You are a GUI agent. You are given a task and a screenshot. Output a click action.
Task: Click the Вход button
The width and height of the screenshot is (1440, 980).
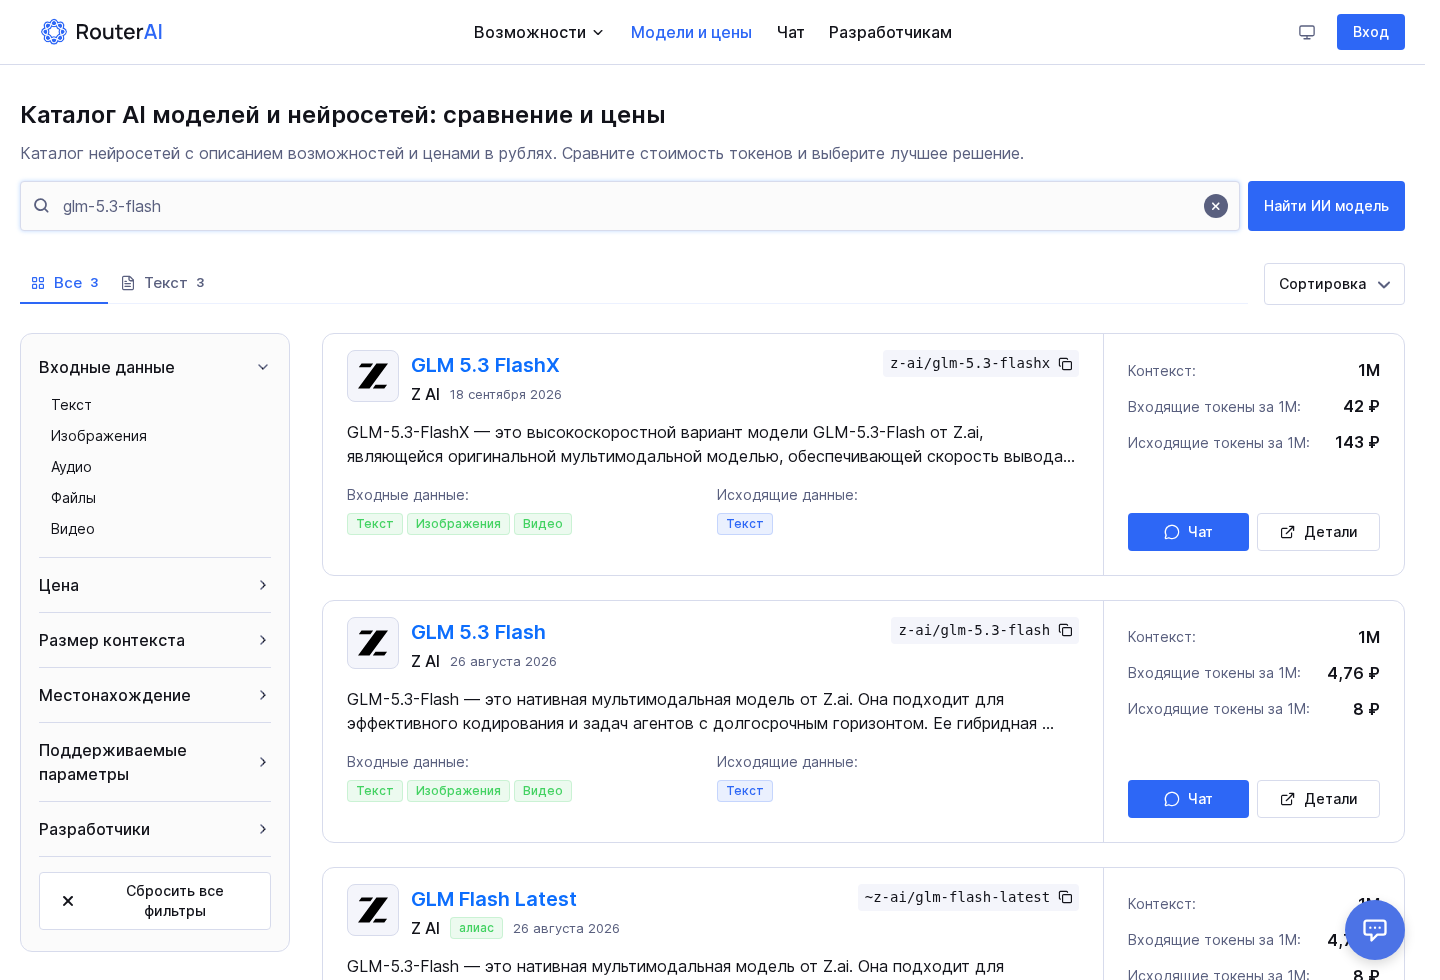click(1371, 32)
